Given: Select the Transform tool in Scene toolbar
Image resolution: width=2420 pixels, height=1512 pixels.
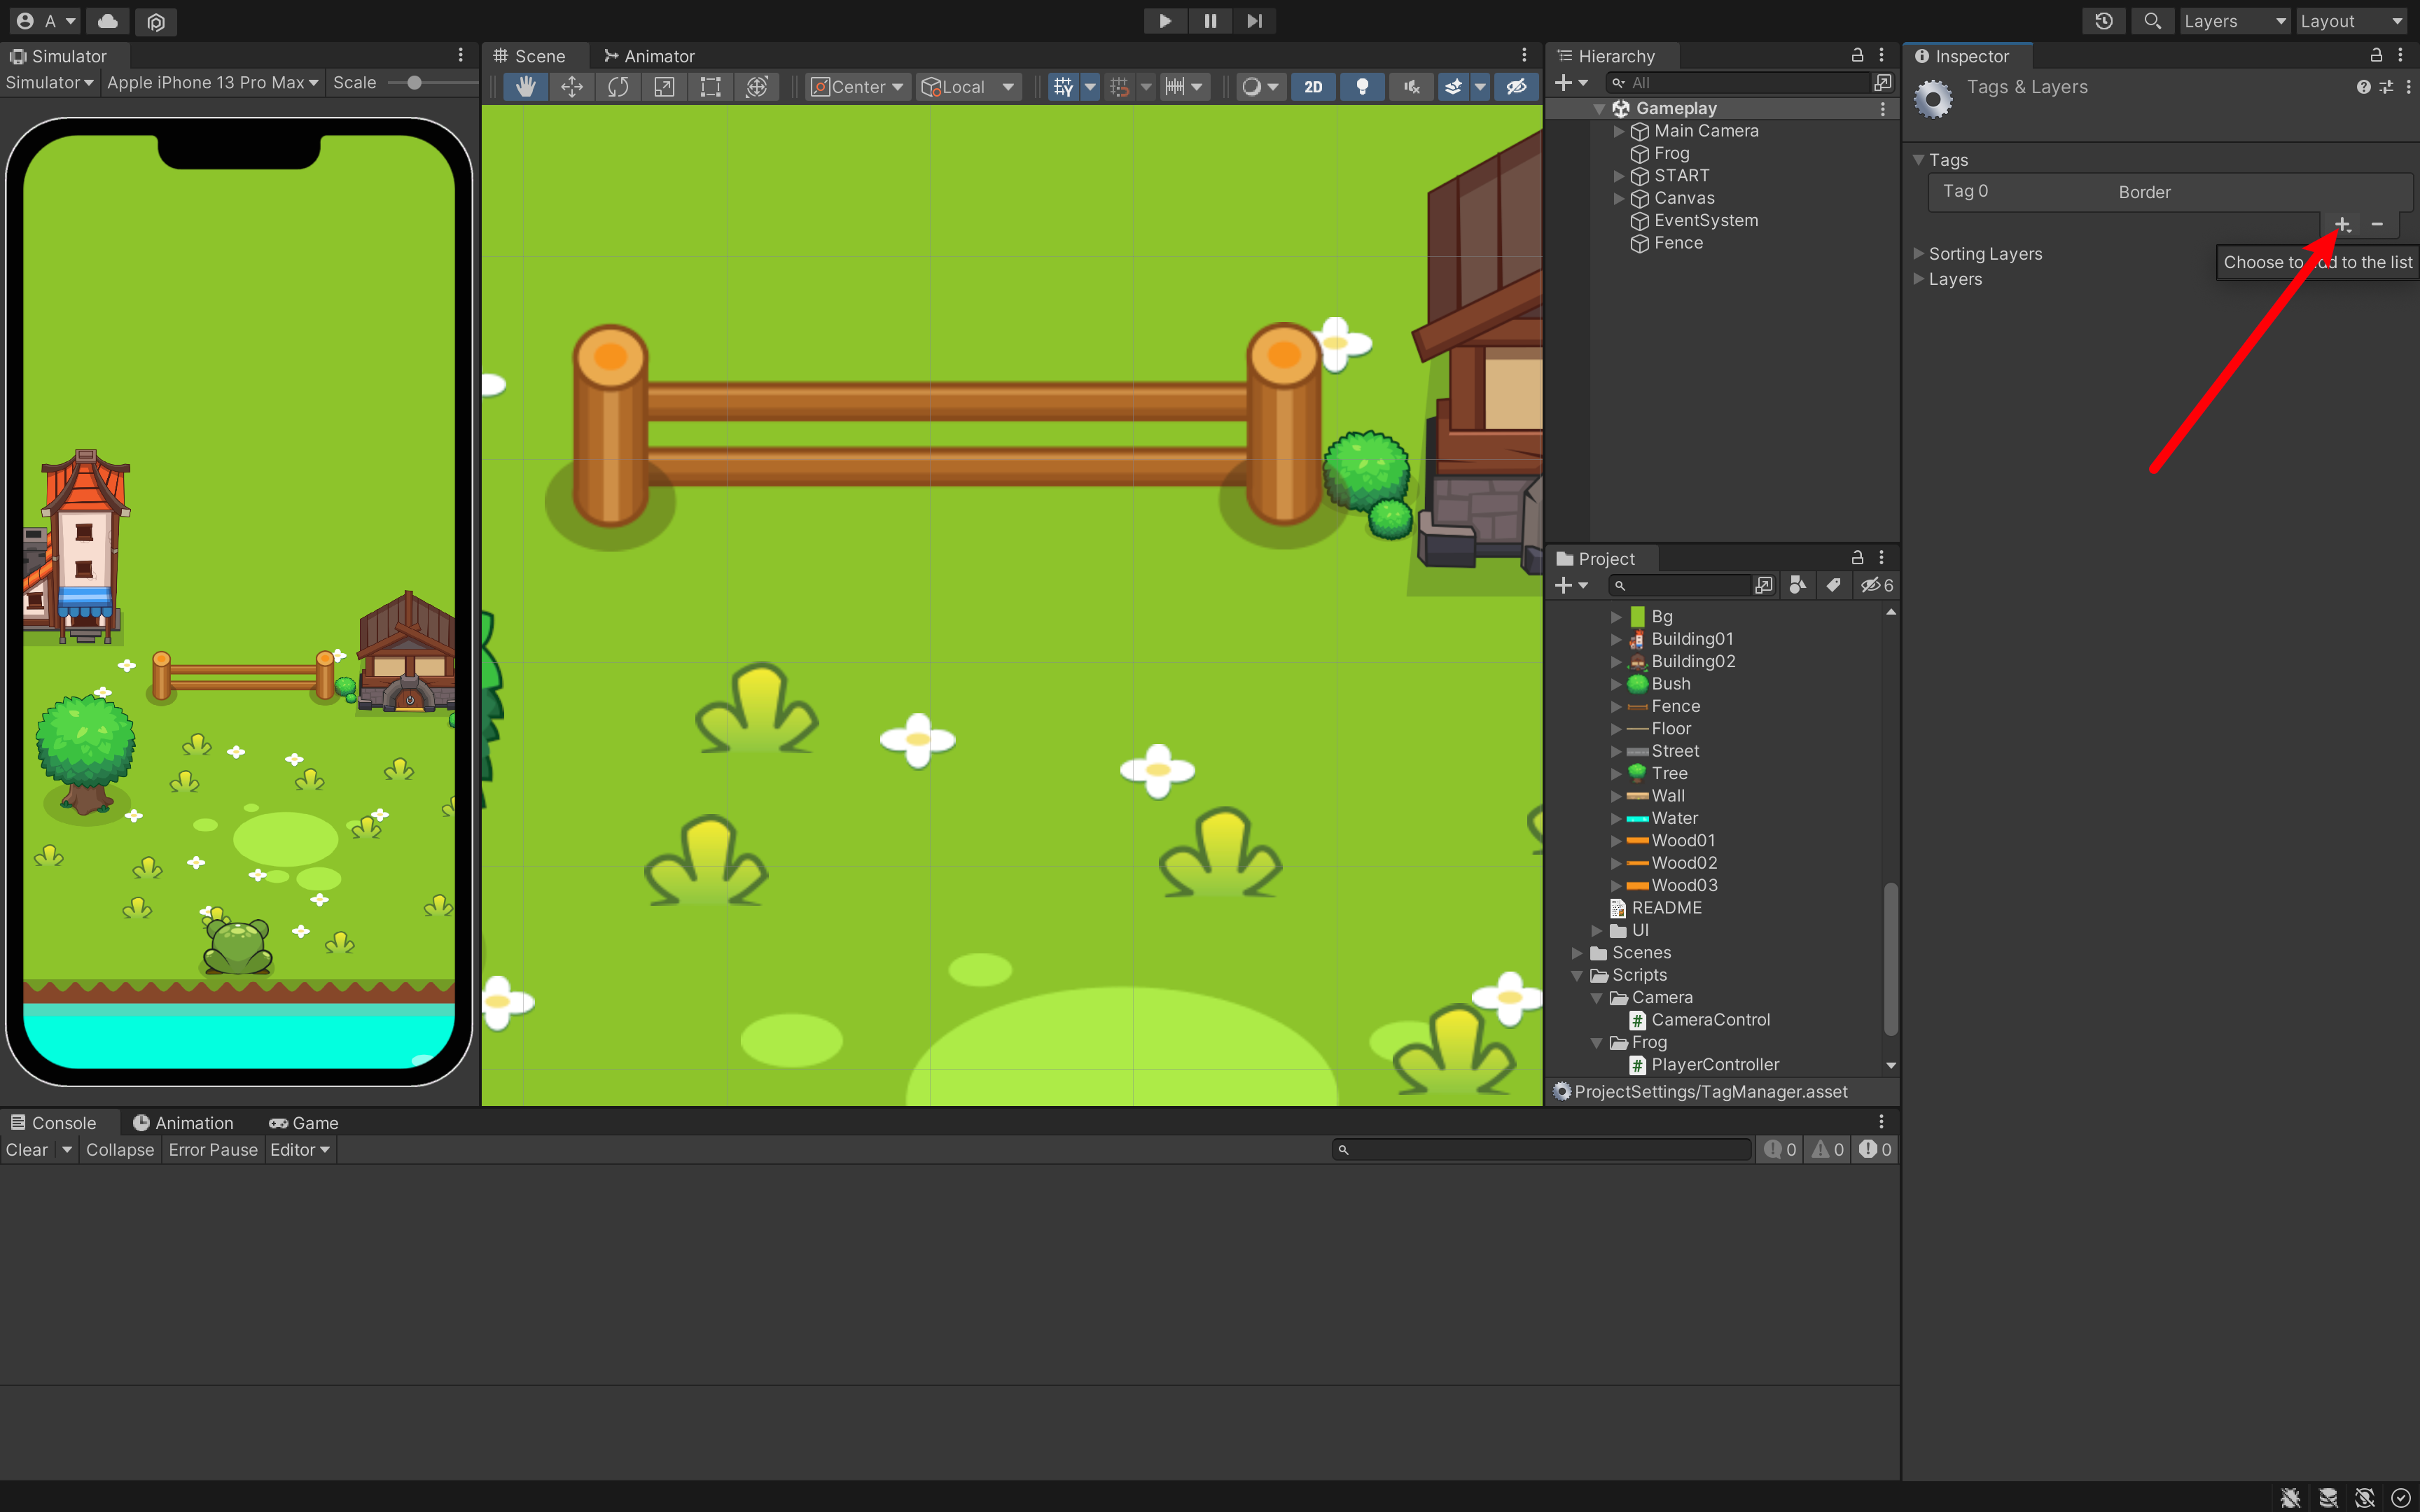Looking at the screenshot, I should 757,87.
